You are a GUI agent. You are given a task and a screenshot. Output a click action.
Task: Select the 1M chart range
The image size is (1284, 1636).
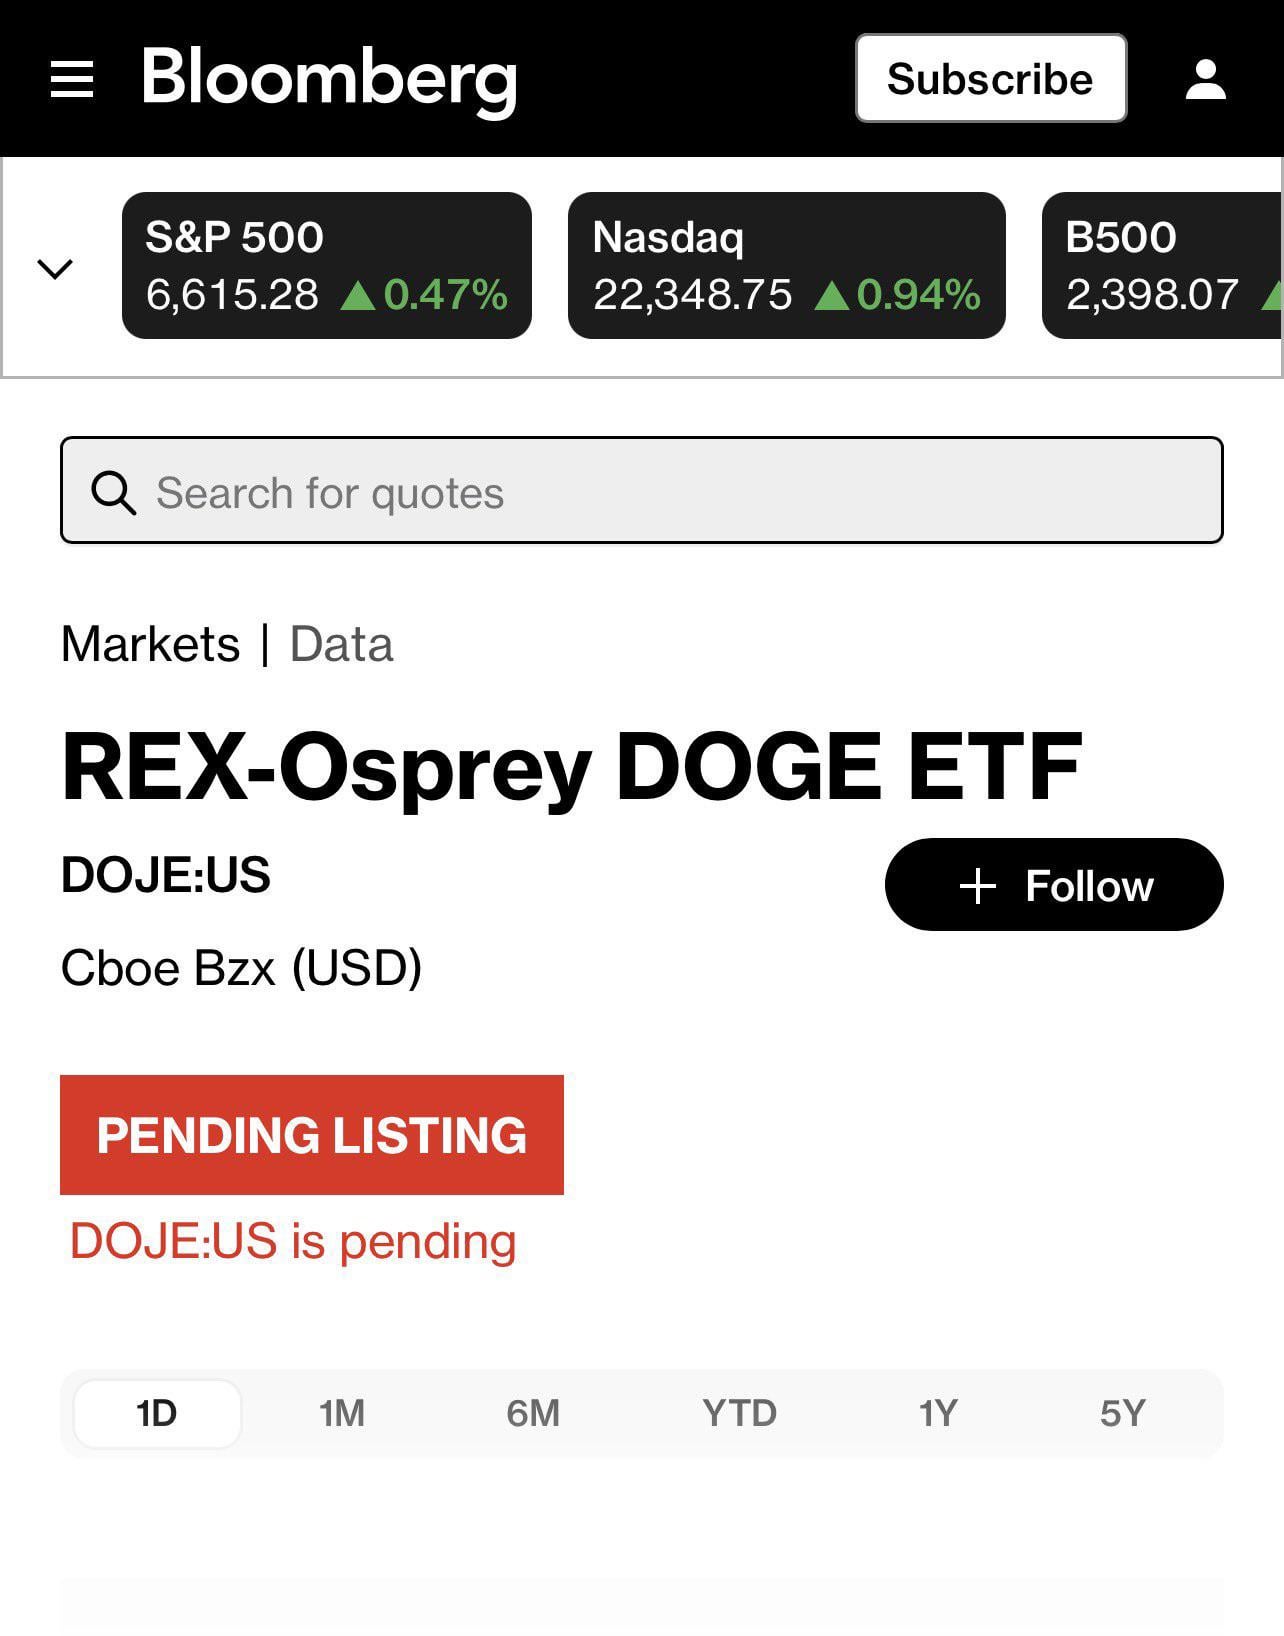pos(342,1413)
